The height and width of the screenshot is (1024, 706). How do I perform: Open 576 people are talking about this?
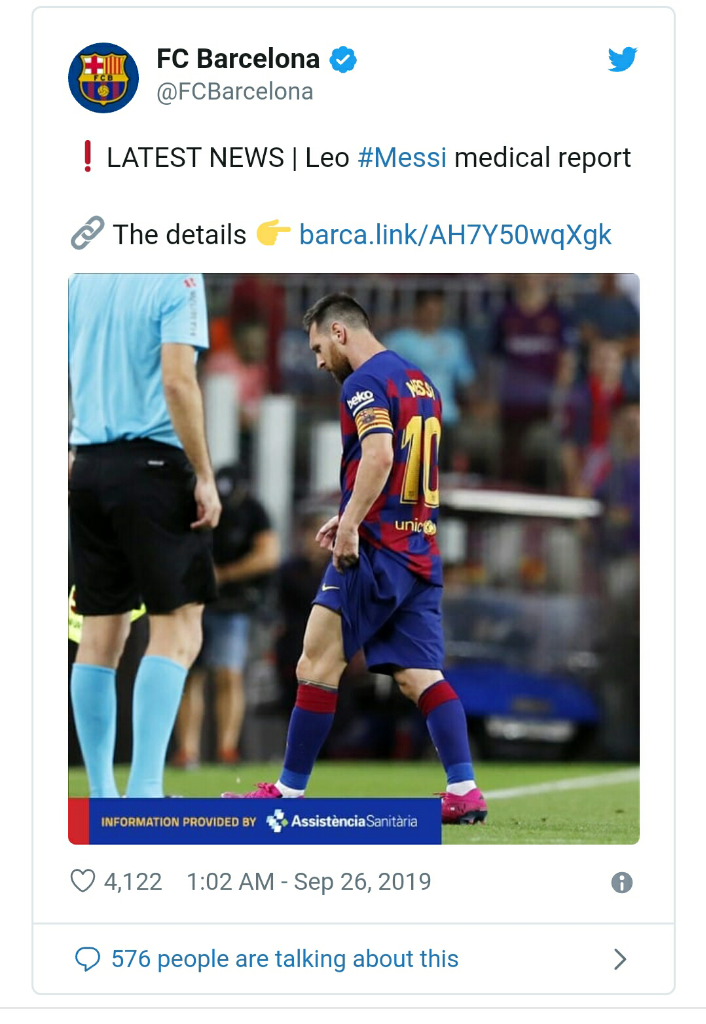(285, 959)
